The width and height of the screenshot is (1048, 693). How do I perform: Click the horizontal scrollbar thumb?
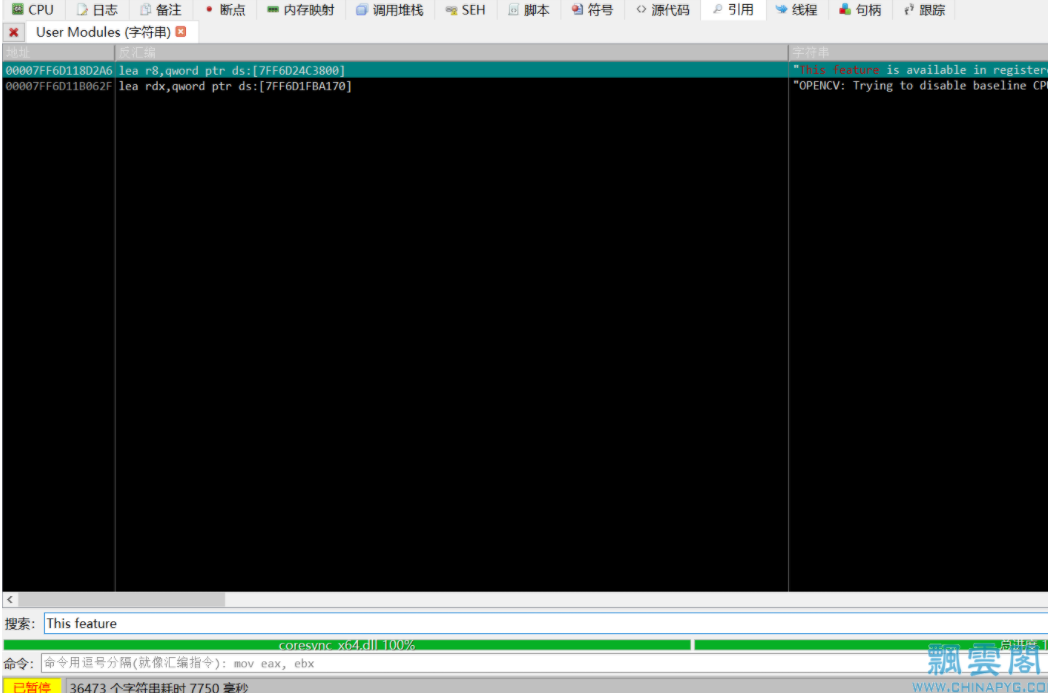click(x=122, y=599)
